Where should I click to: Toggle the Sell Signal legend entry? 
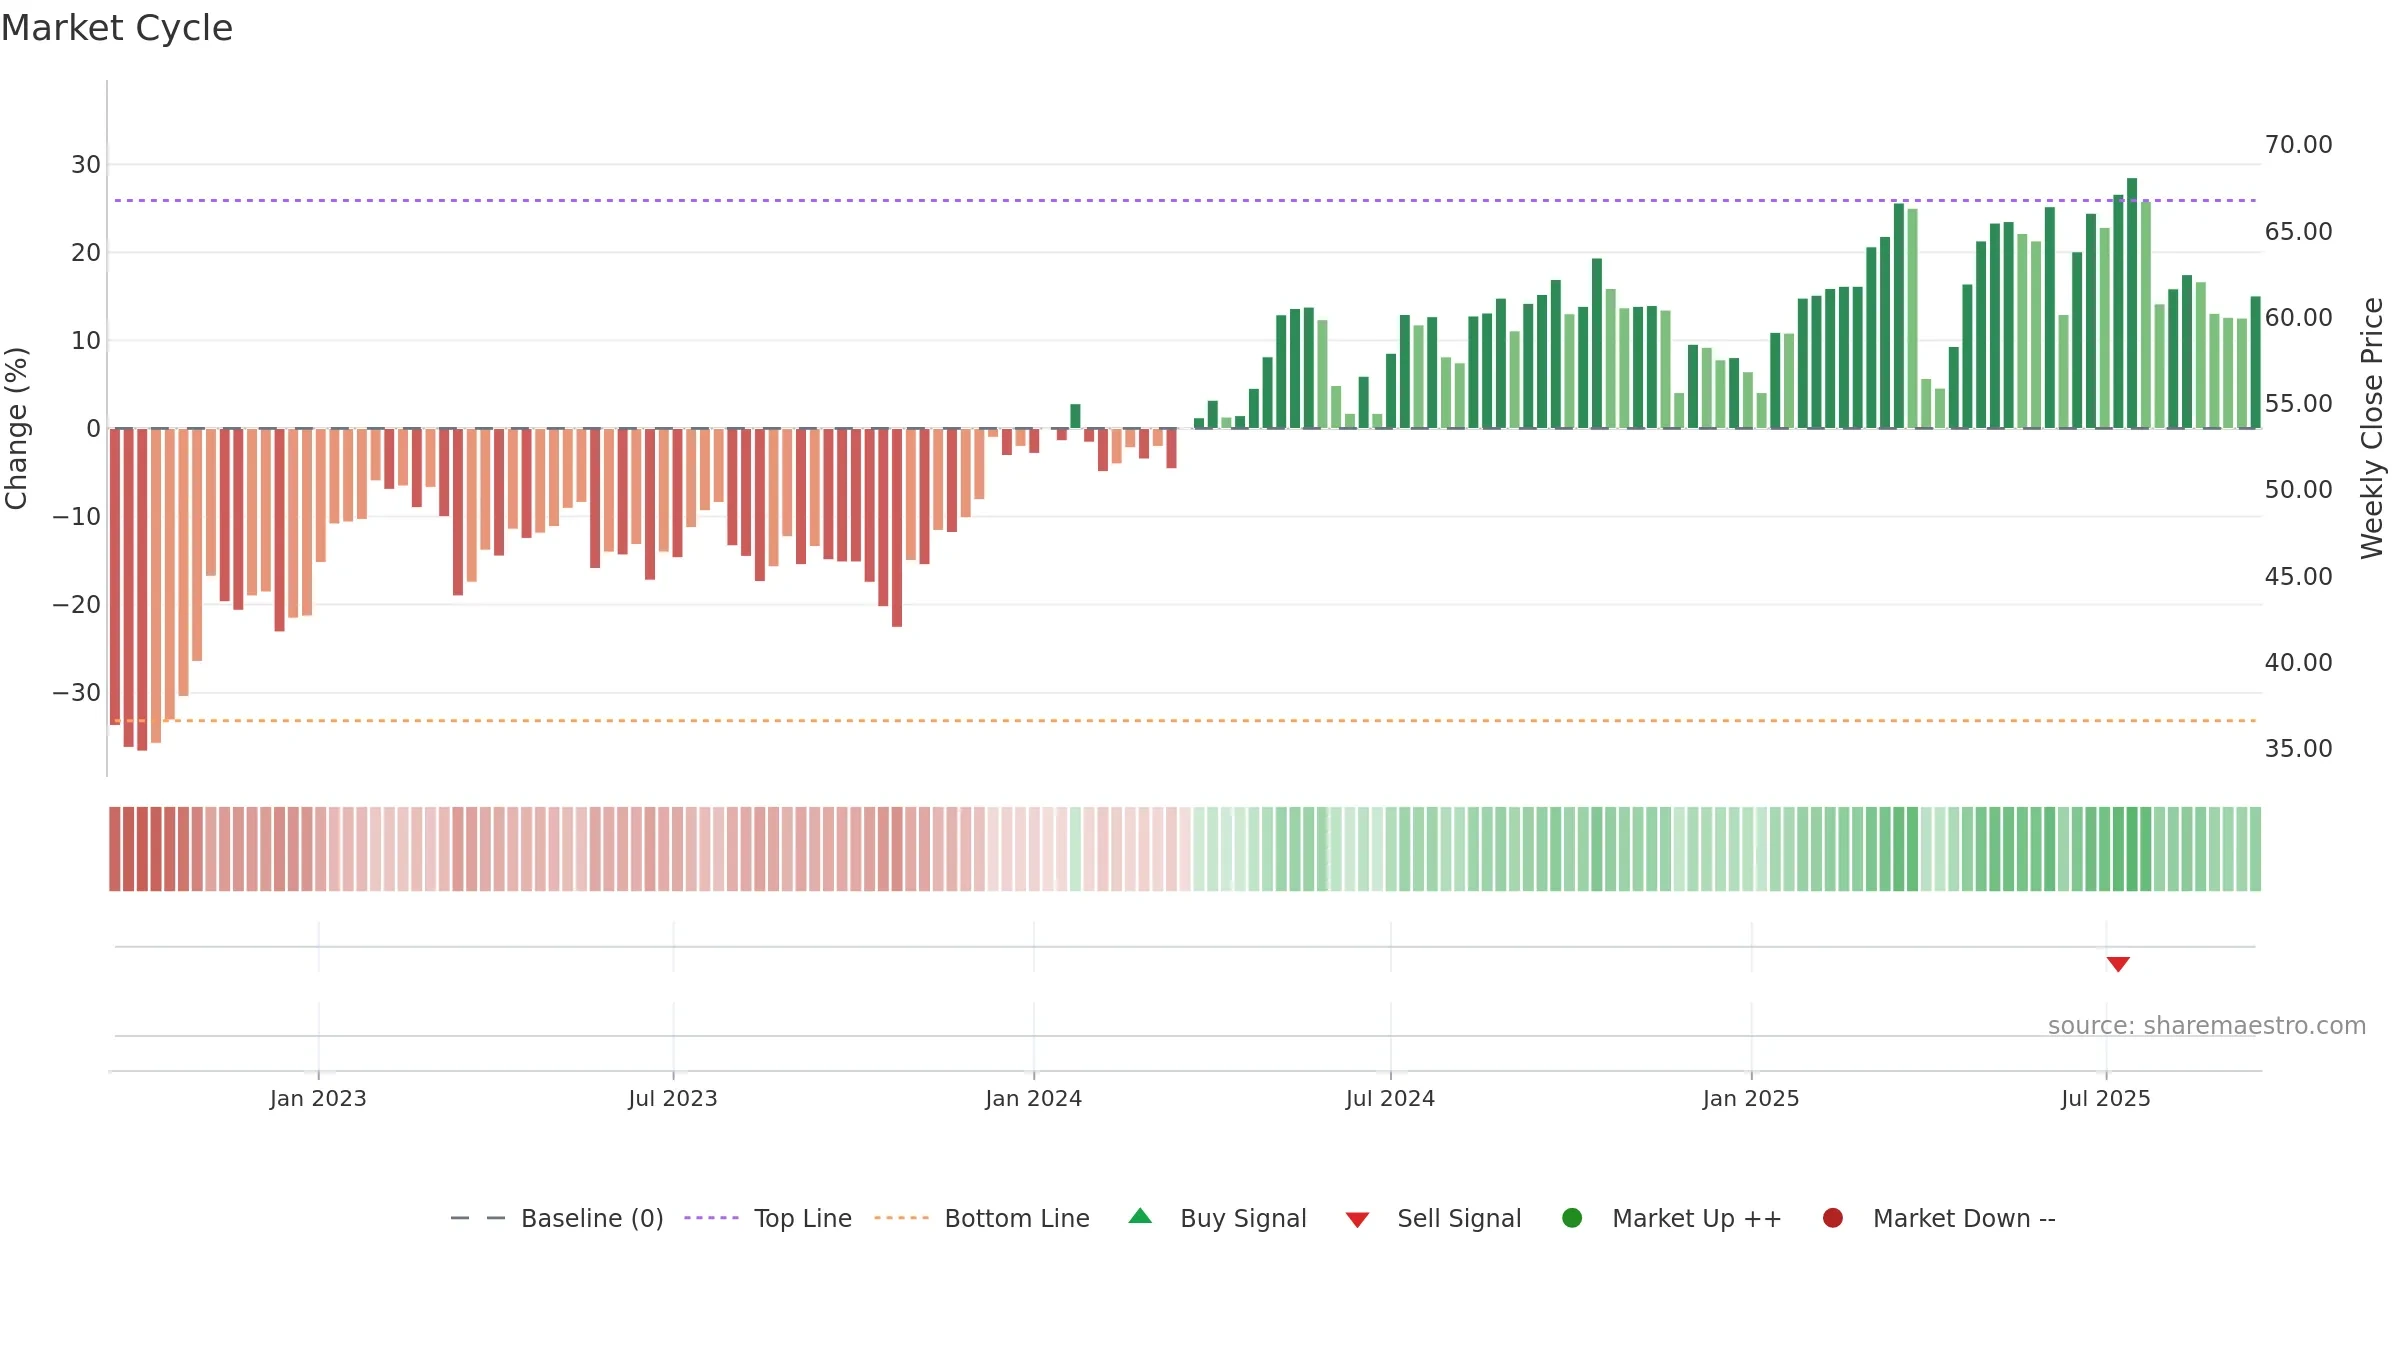pos(1433,1218)
